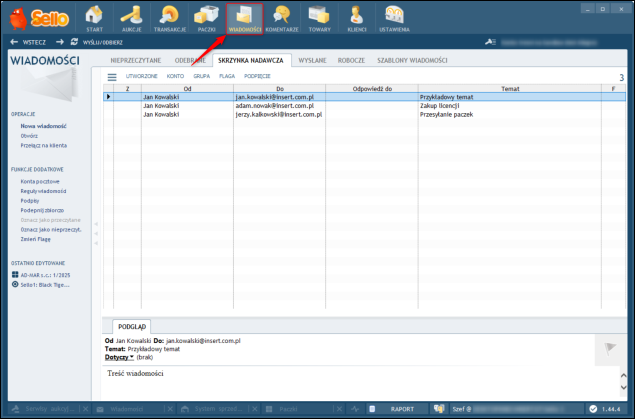This screenshot has height=419, width=635.
Task: Switch to ODEBRANE tab
Action: 190,60
